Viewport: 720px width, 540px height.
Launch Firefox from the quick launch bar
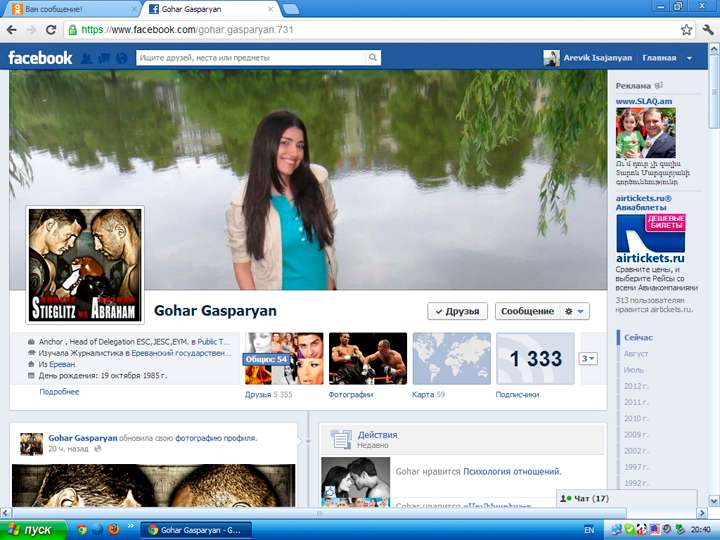click(x=113, y=528)
